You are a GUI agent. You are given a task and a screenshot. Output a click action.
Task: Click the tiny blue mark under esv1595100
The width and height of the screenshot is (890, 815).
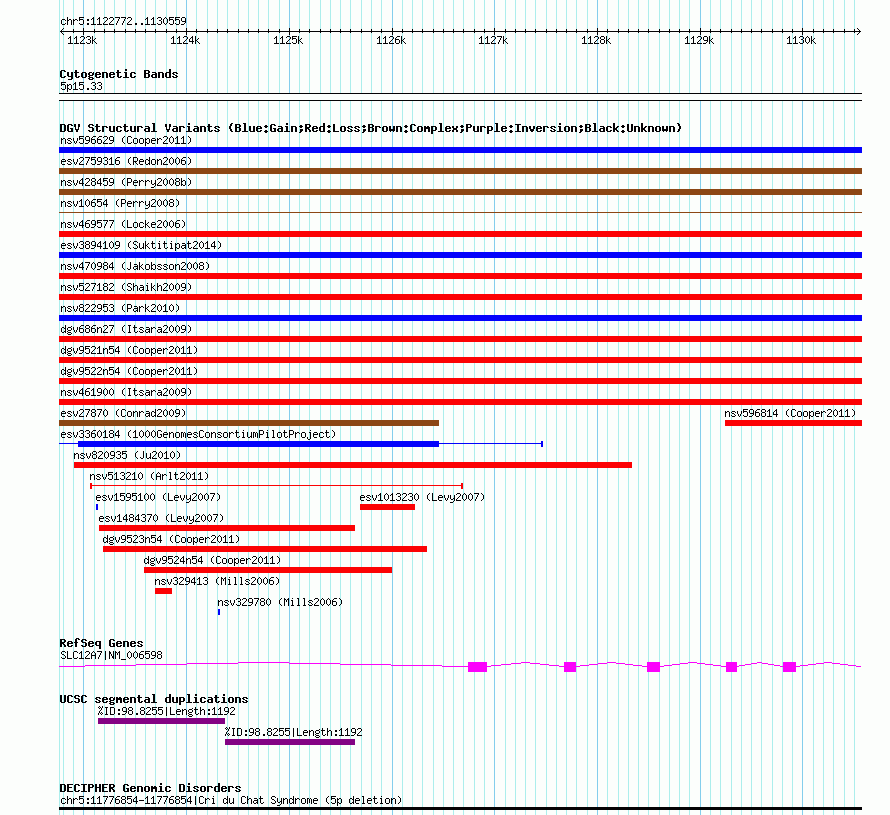coord(97,507)
